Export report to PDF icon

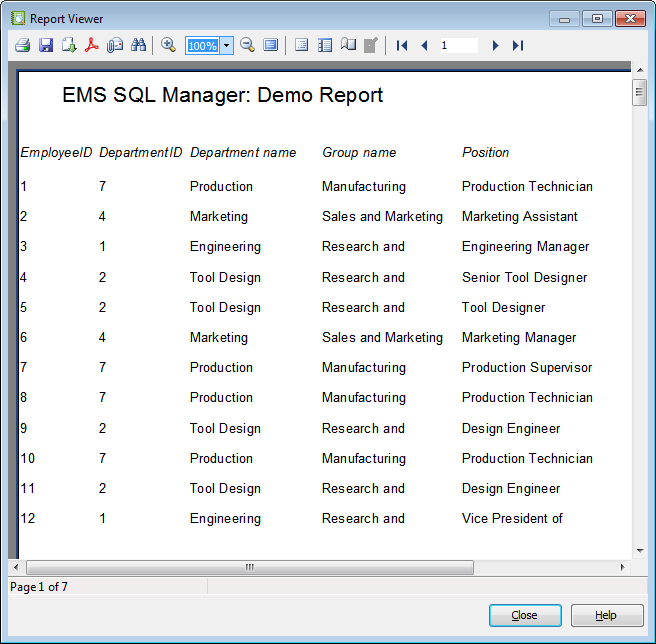92,45
